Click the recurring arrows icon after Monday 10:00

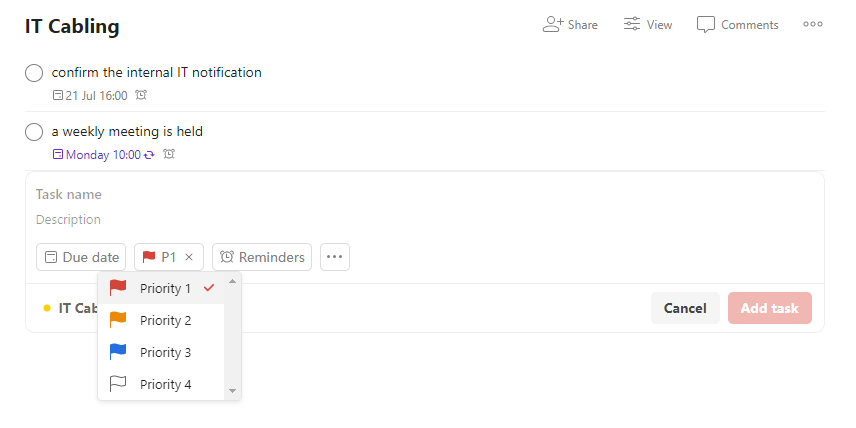(x=150, y=155)
